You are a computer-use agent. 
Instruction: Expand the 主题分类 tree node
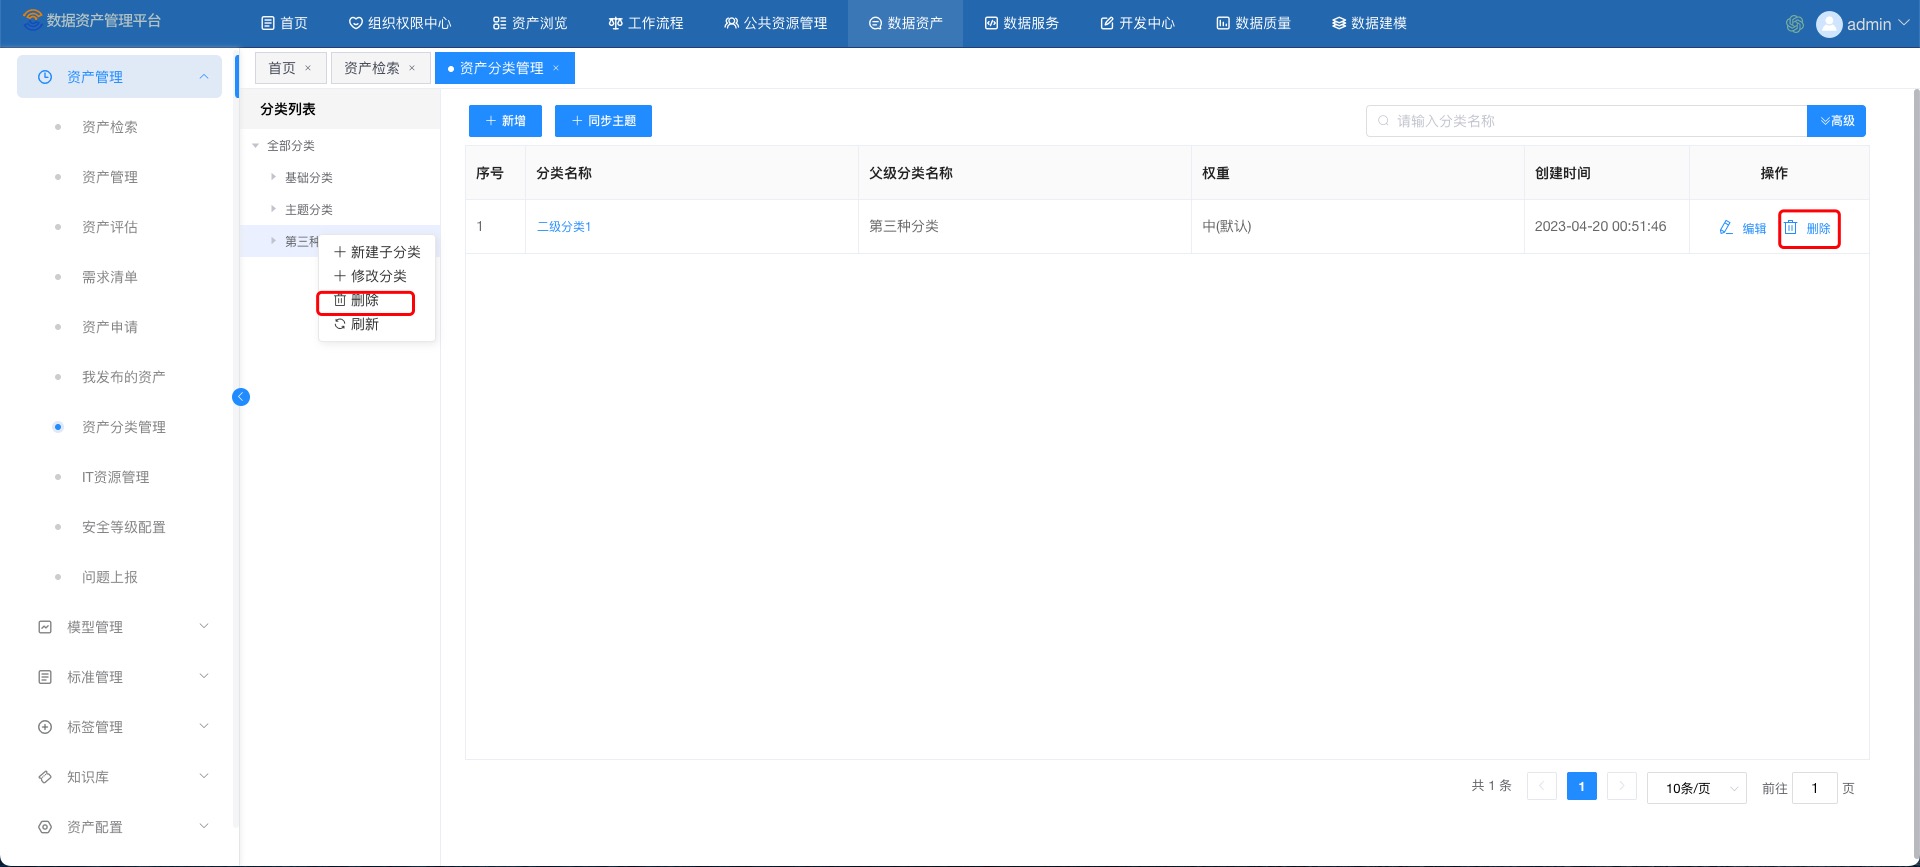pyautogui.click(x=273, y=209)
